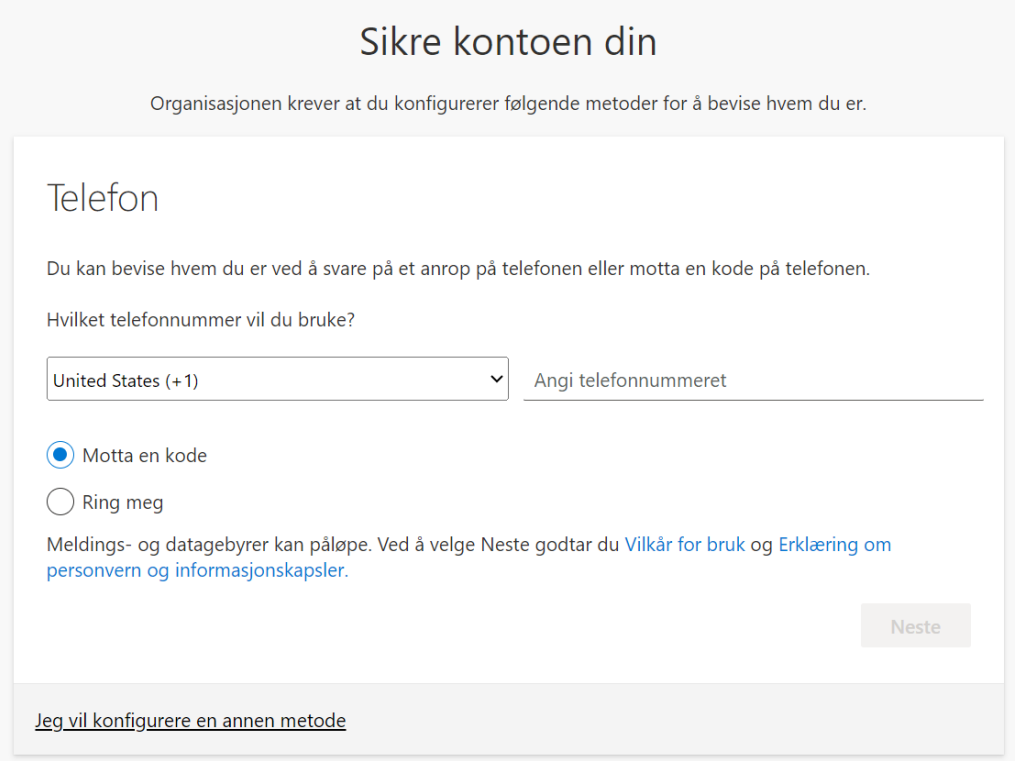This screenshot has height=761, width=1017.
Task: Click the 'Hvilket telefonnummer vil du bruke?' label
Action: pyautogui.click(x=201, y=320)
